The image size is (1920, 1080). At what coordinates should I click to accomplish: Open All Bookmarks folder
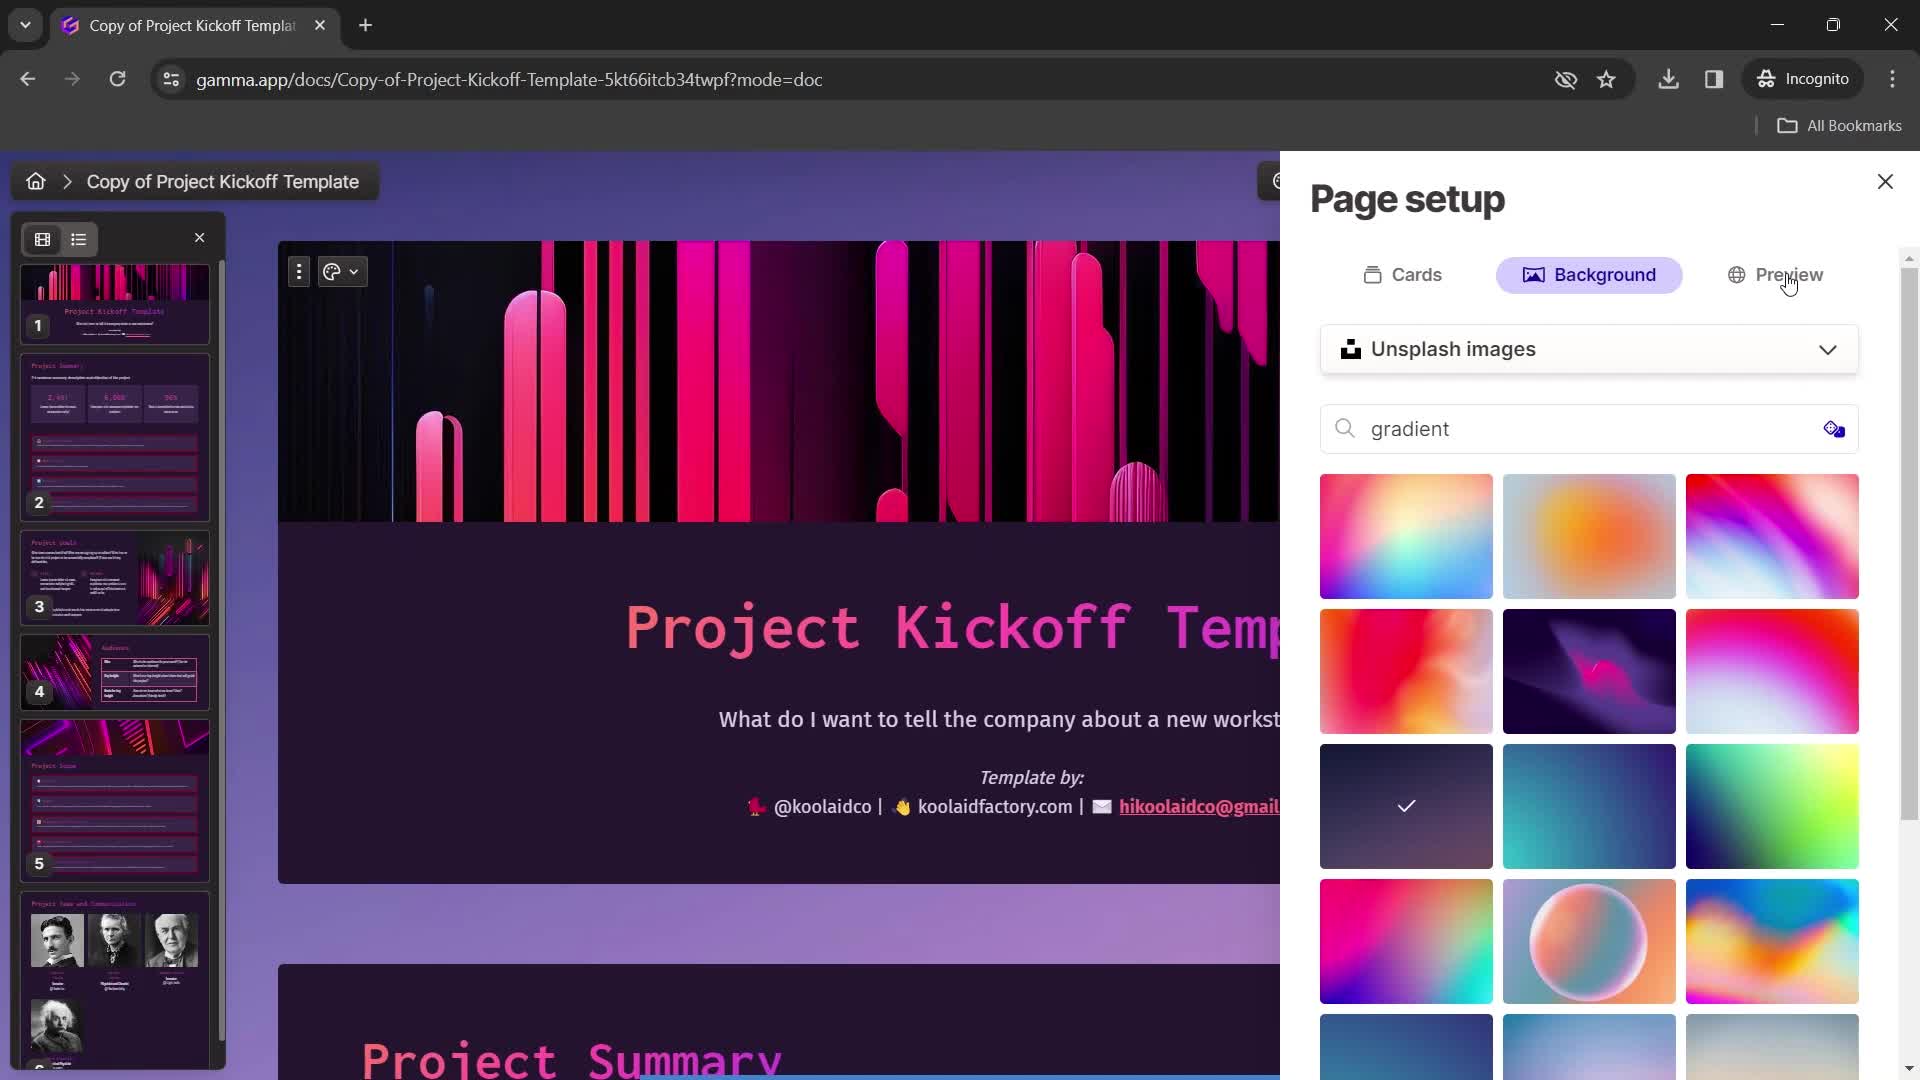(1839, 126)
